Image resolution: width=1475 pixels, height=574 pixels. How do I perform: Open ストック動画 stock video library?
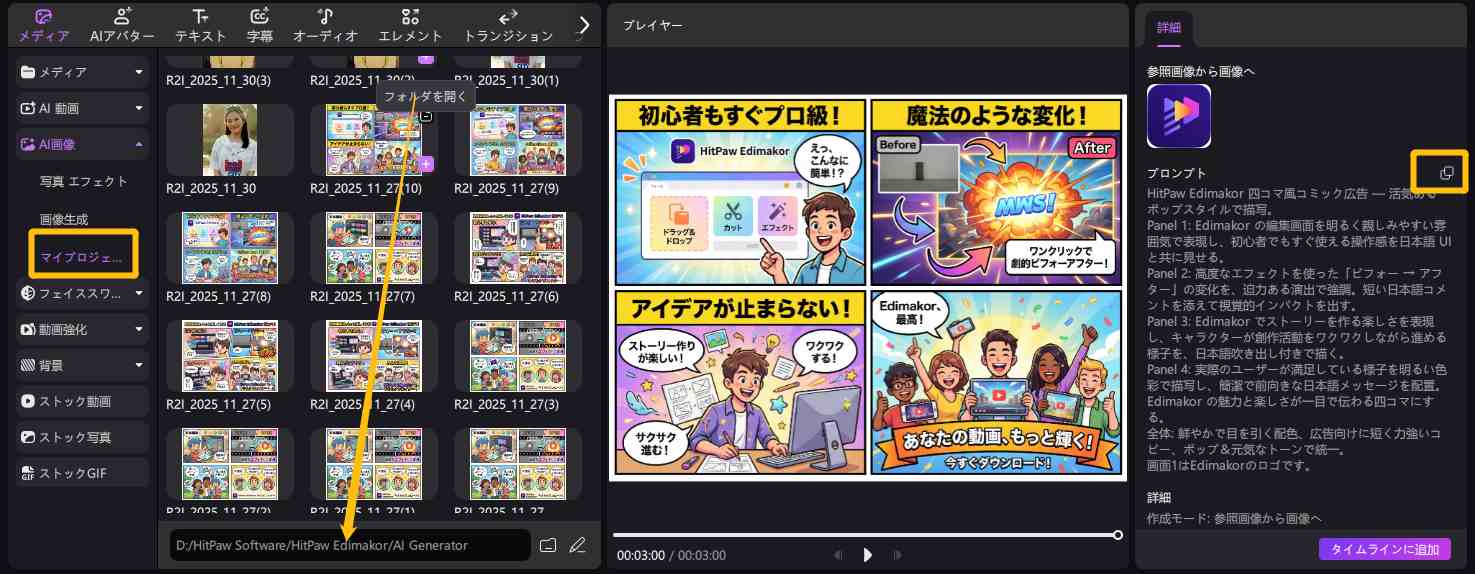click(83, 401)
